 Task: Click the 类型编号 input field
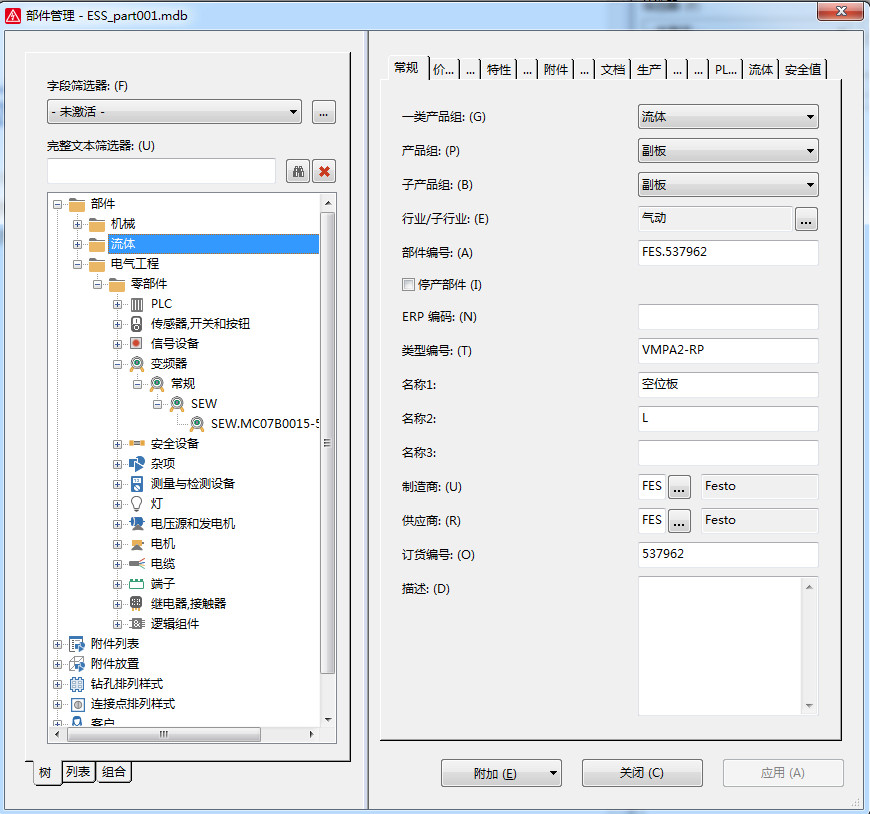point(728,351)
